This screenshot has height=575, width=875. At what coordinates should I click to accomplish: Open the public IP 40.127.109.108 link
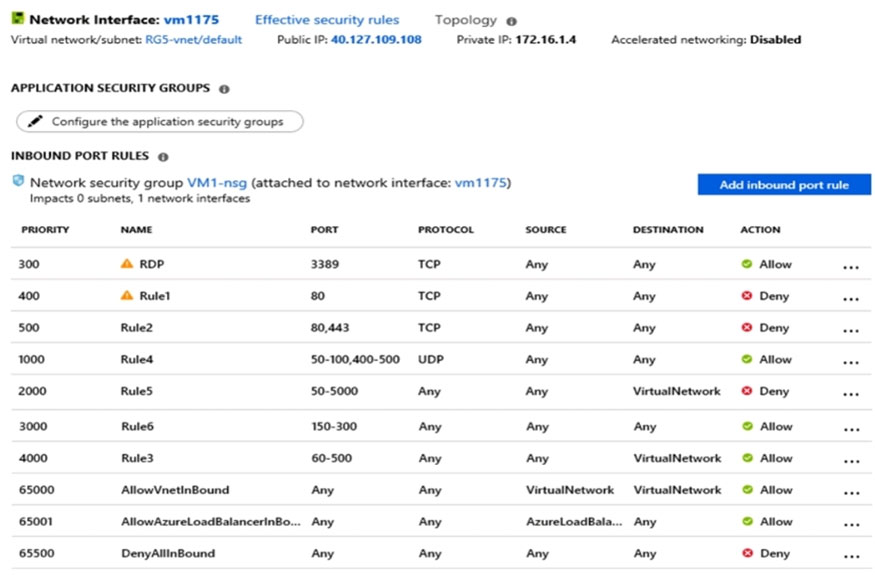click(376, 40)
